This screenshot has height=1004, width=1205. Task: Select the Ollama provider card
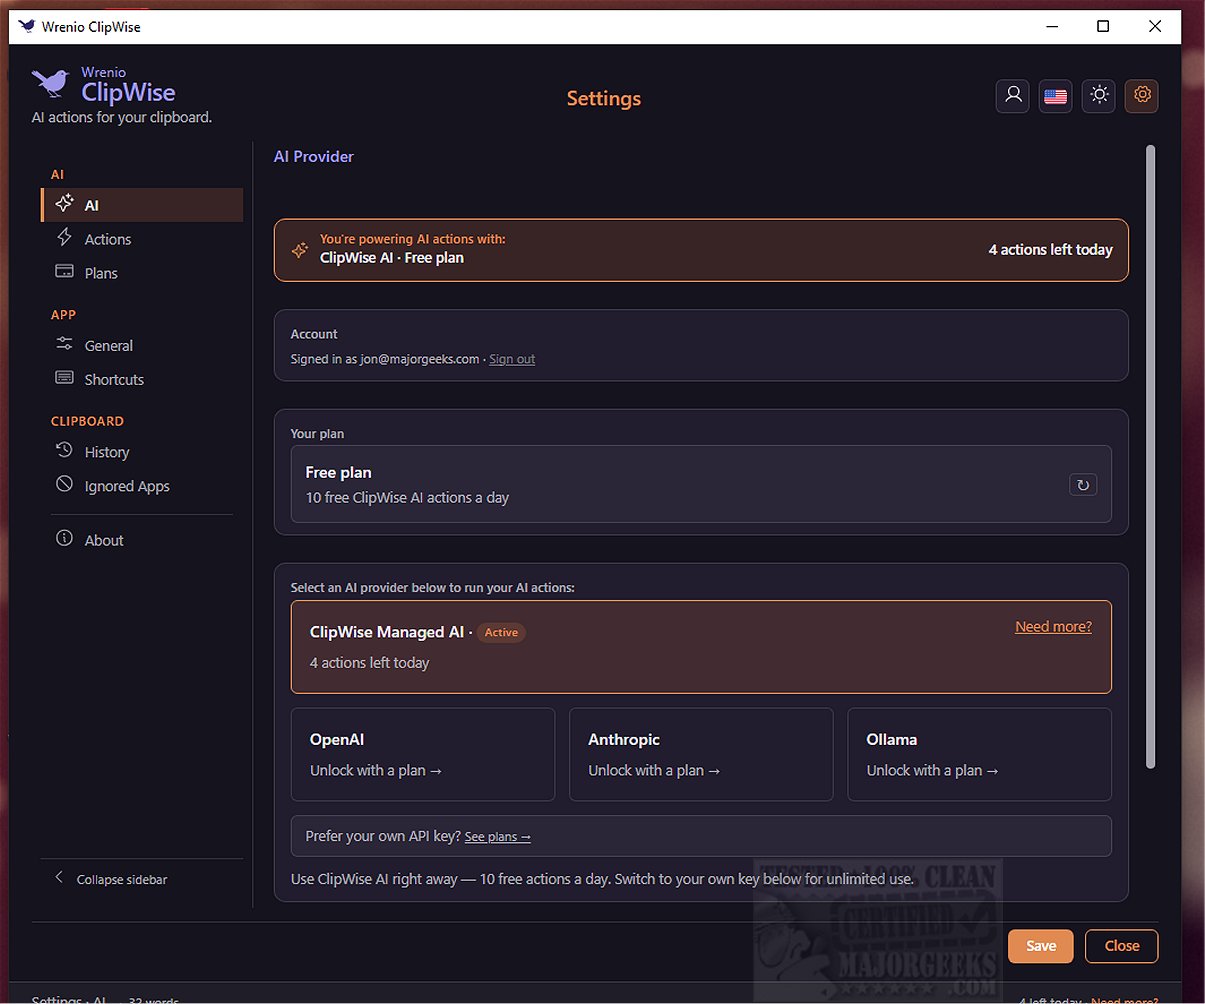tap(979, 755)
